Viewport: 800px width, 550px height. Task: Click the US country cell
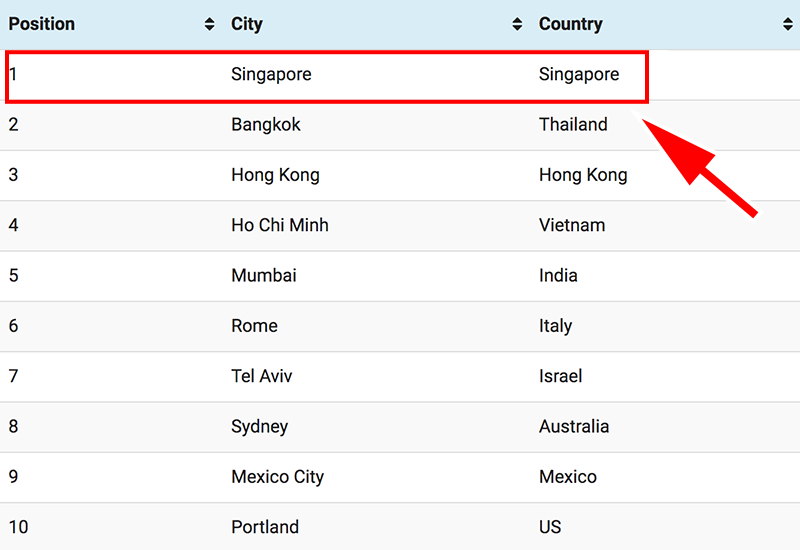tap(550, 527)
